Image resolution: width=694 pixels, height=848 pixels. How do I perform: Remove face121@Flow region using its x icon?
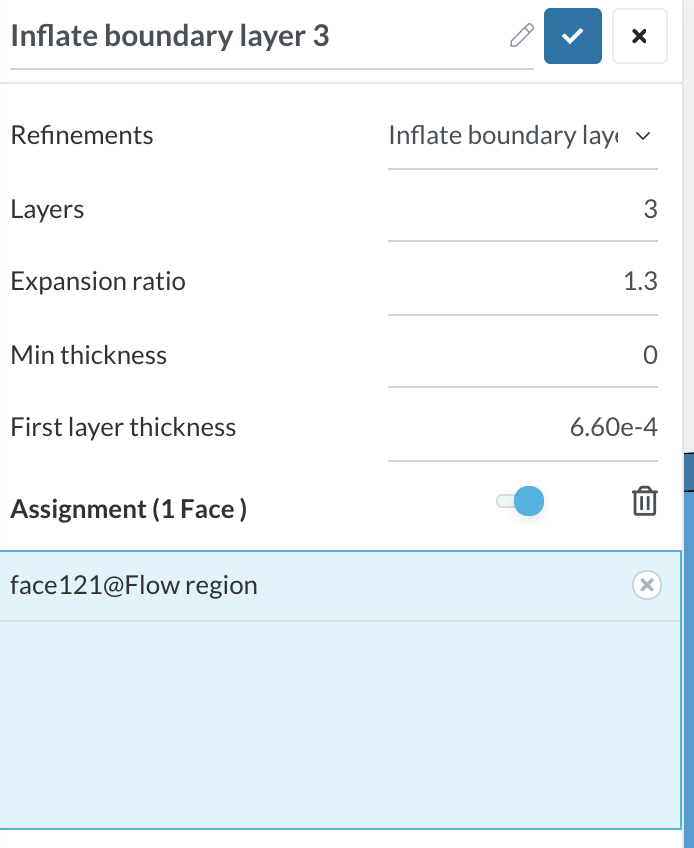(647, 585)
